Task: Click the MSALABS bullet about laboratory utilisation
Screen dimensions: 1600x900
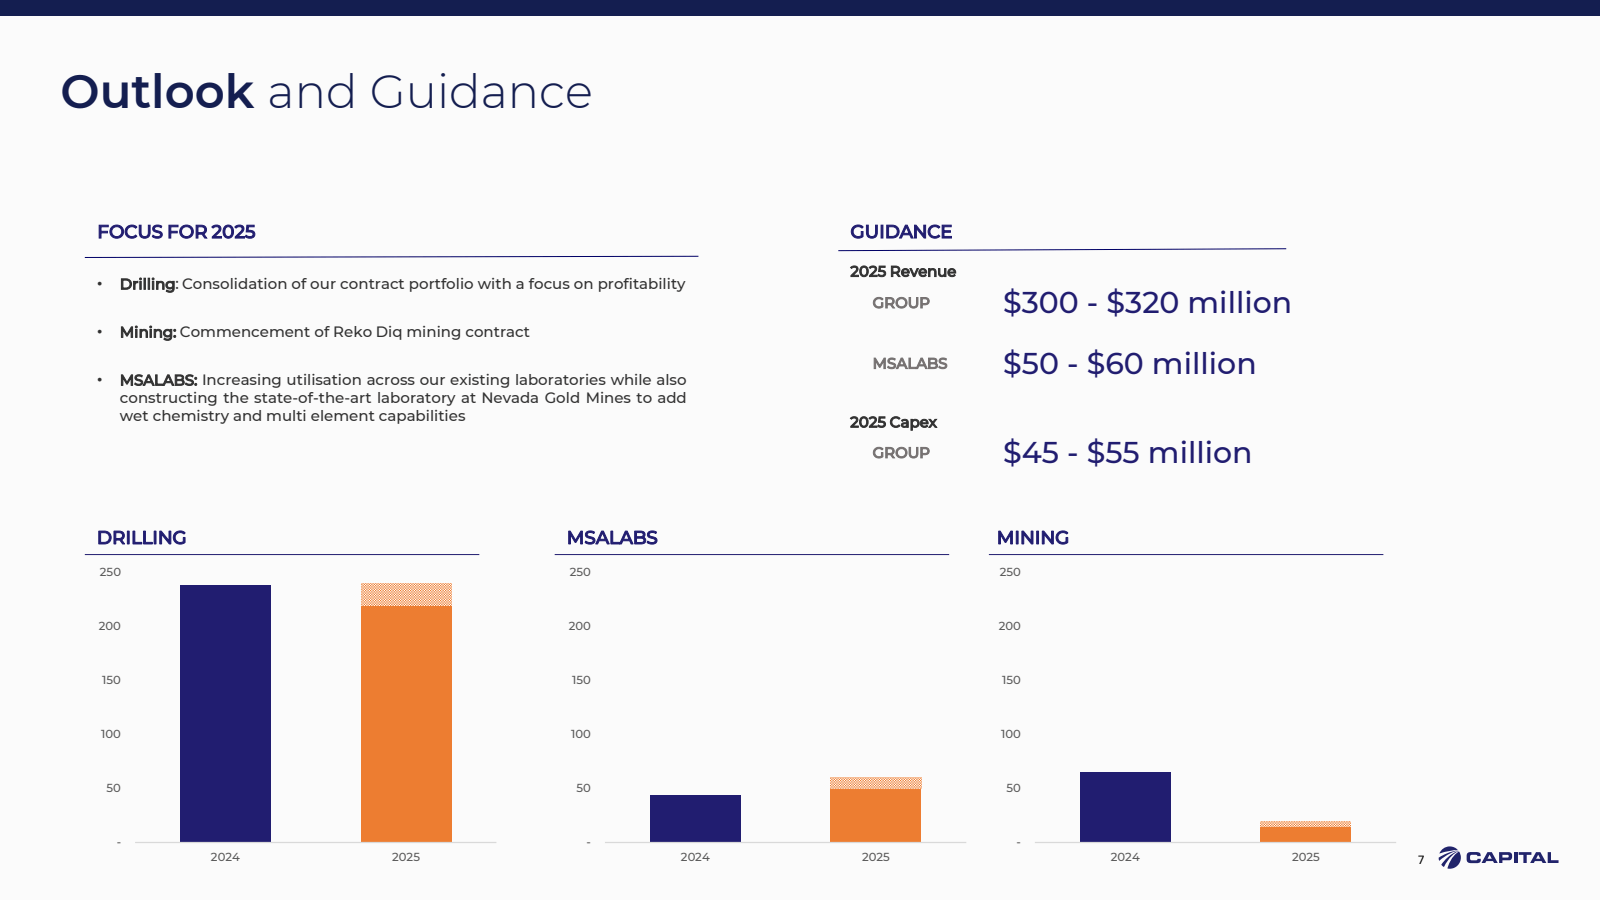Action: [x=403, y=398]
